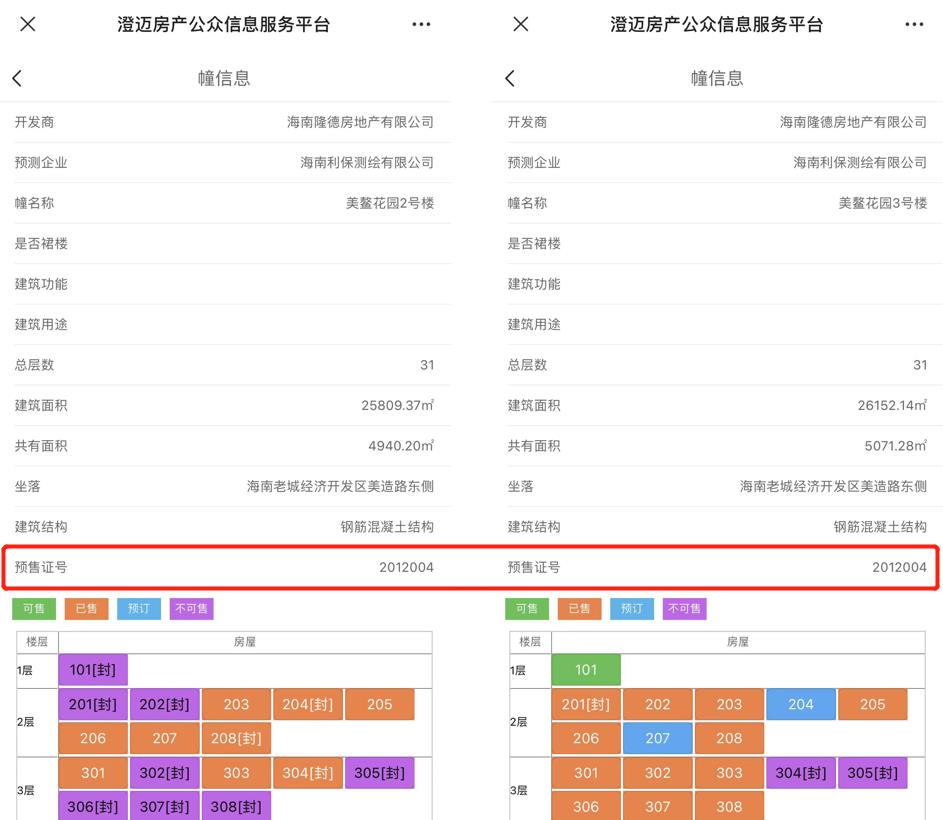Switch to the 幢信息 header tab
Image resolution: width=943 pixels, height=820 pixels.
224,77
